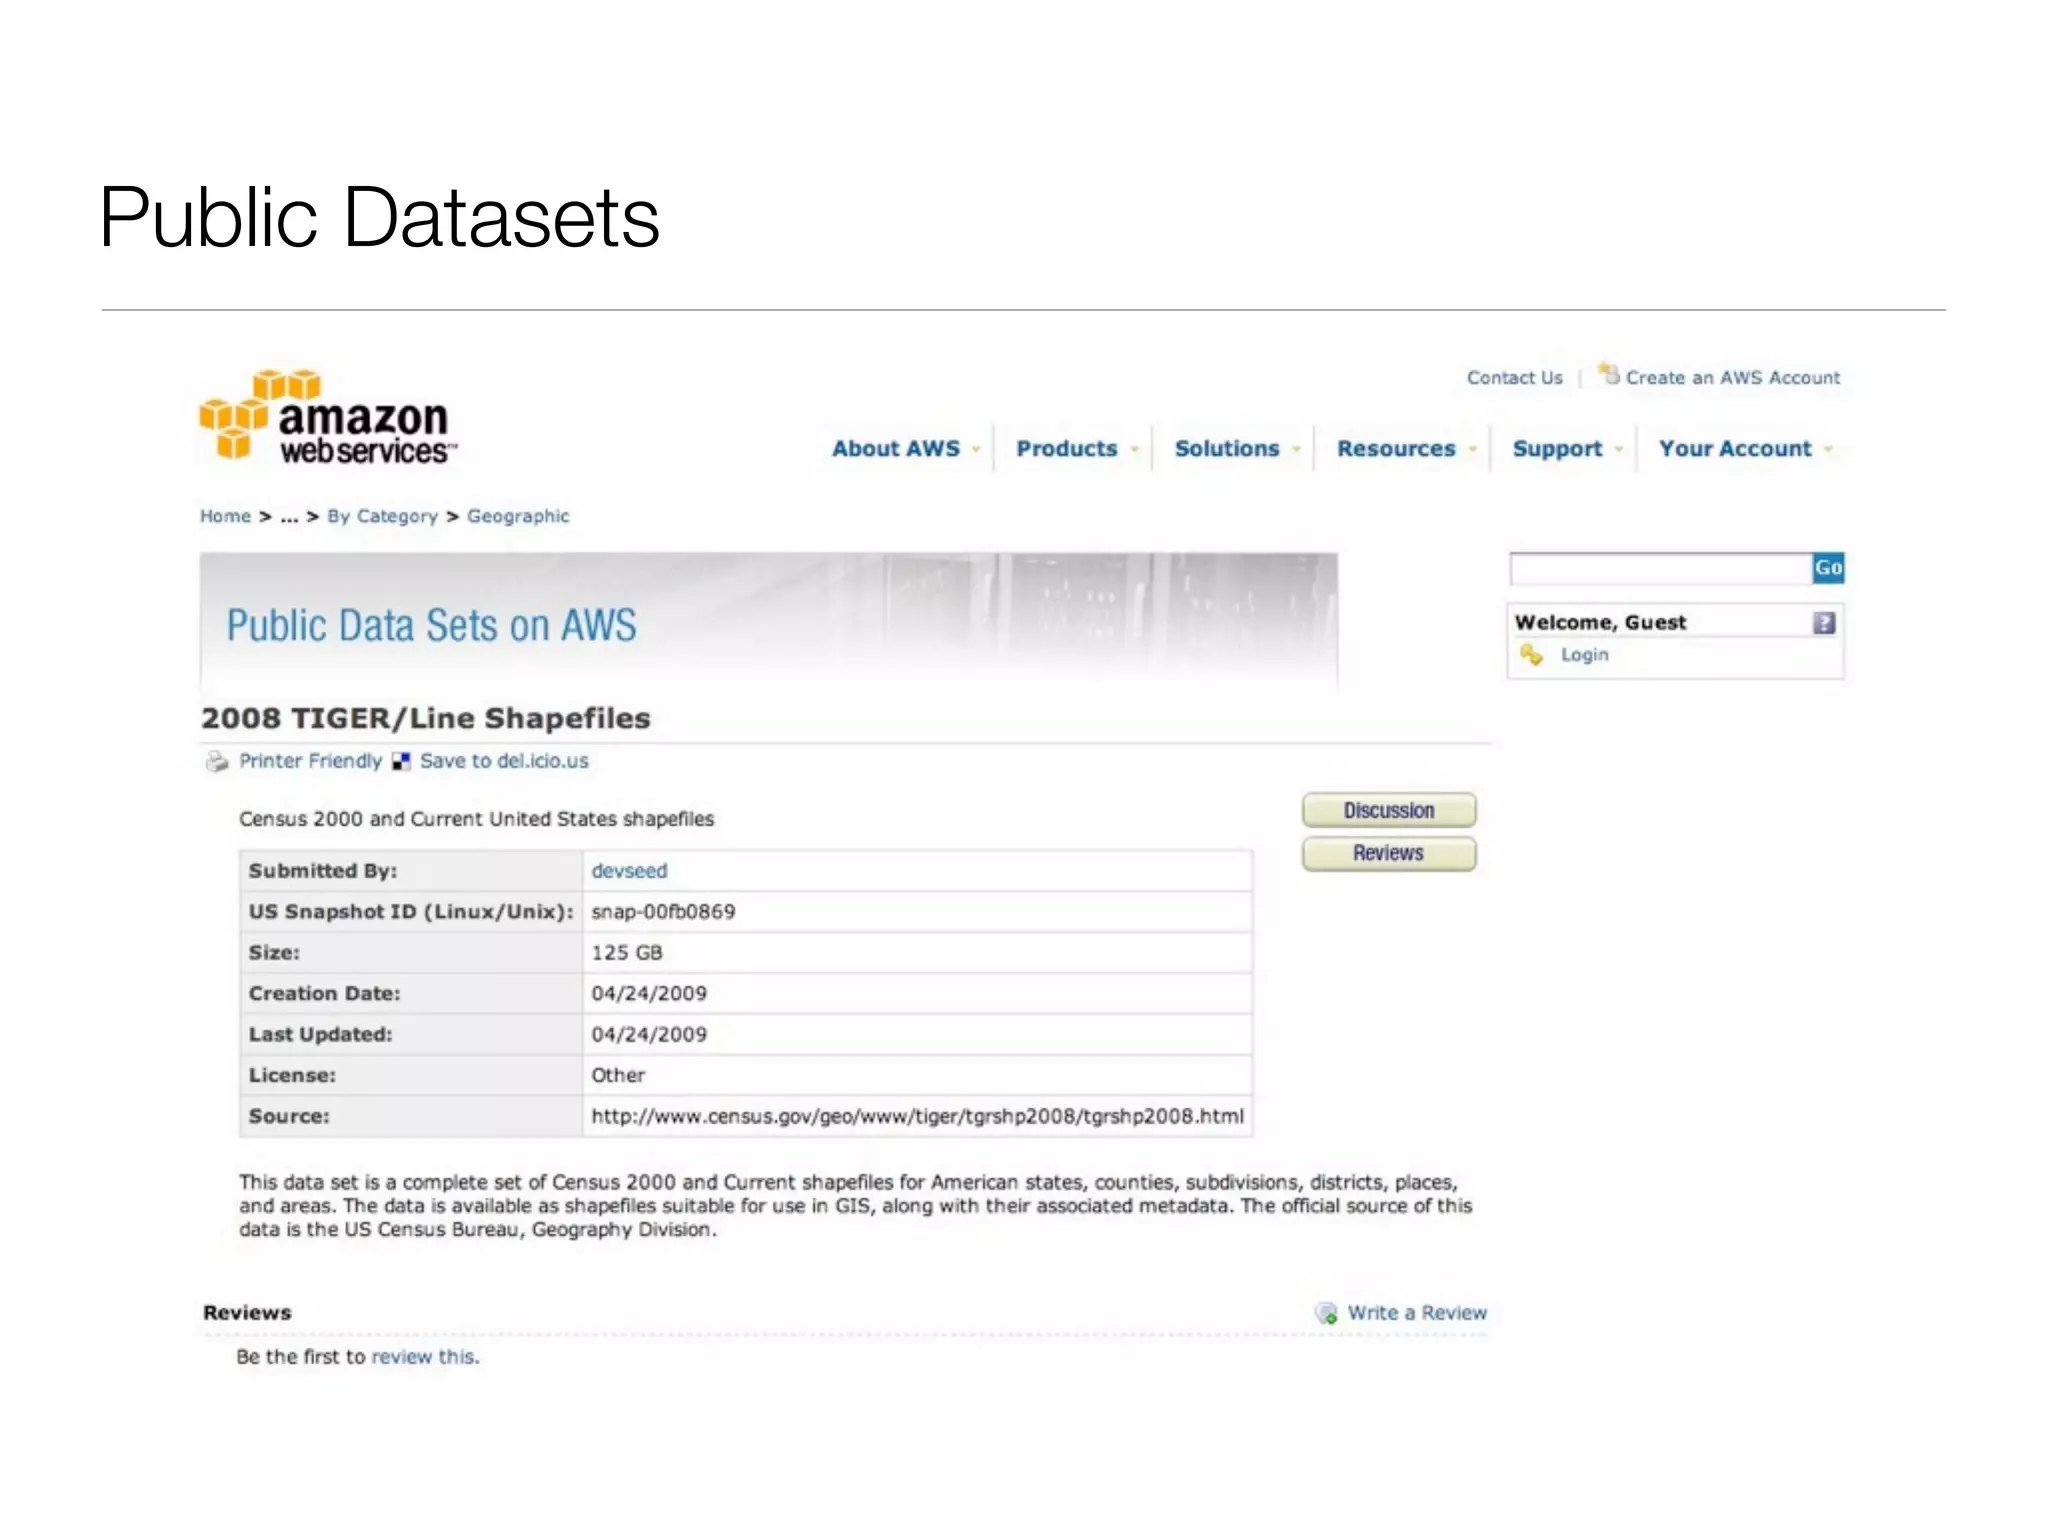Expand the Resources dropdown arrow
Viewport: 2048px width, 1536px height.
[x=1472, y=450]
